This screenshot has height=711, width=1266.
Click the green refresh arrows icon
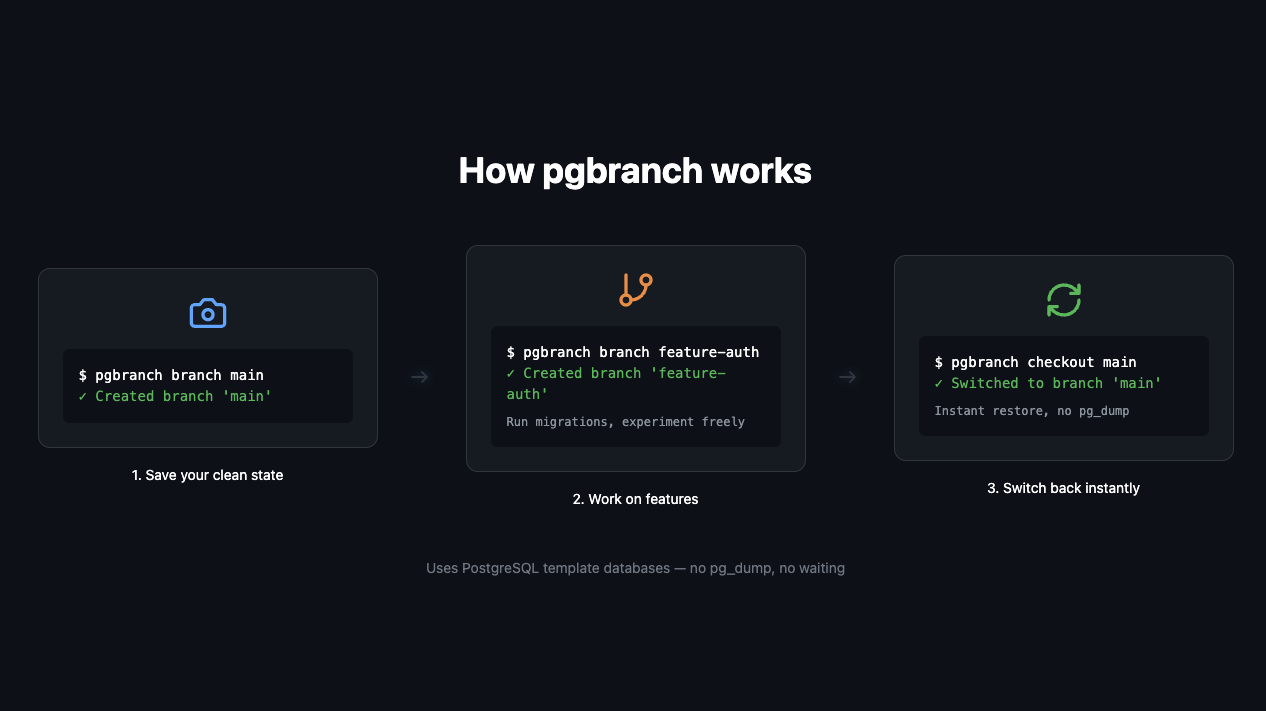click(x=1064, y=300)
